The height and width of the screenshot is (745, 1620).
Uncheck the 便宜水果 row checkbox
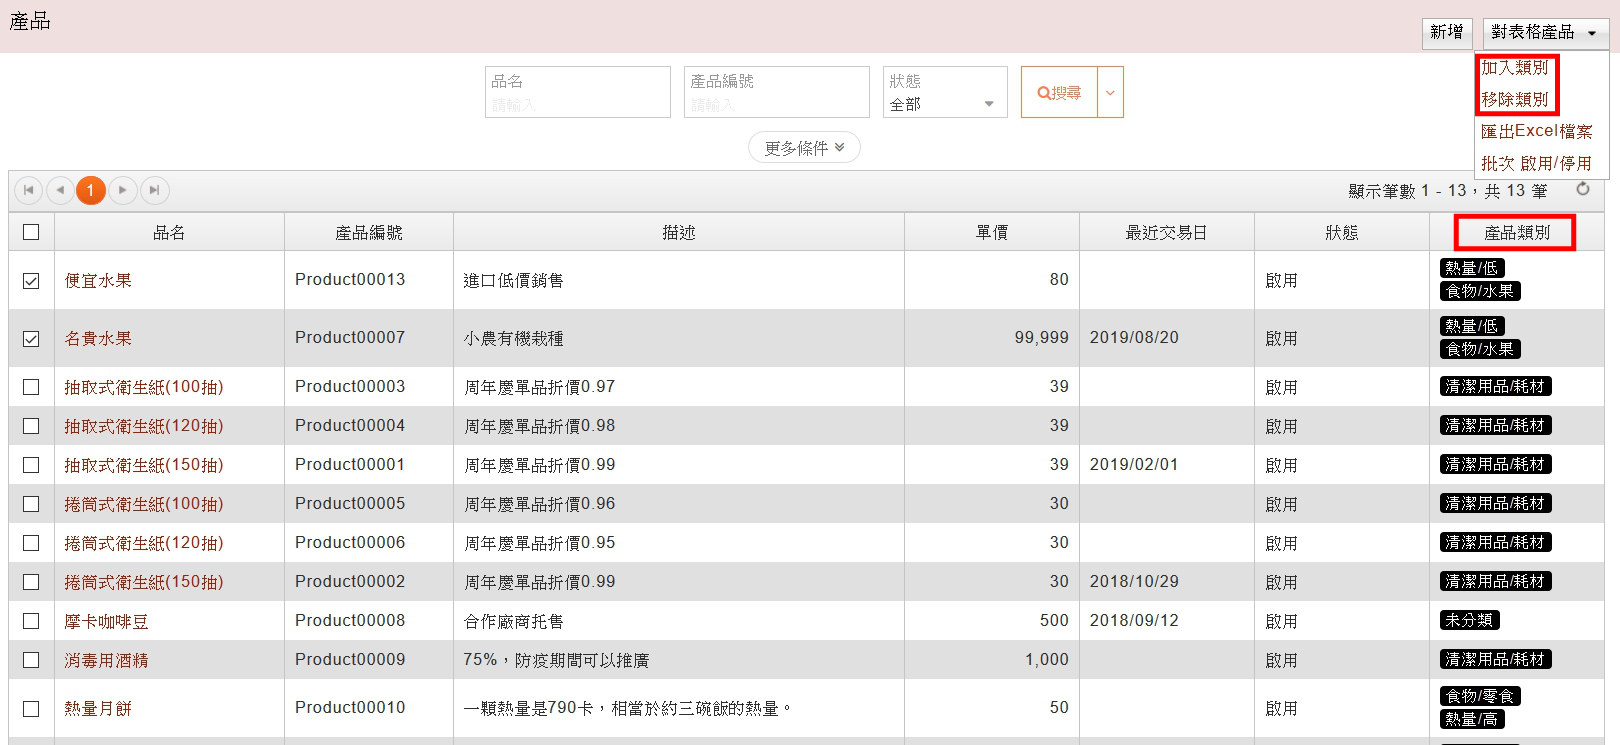31,281
